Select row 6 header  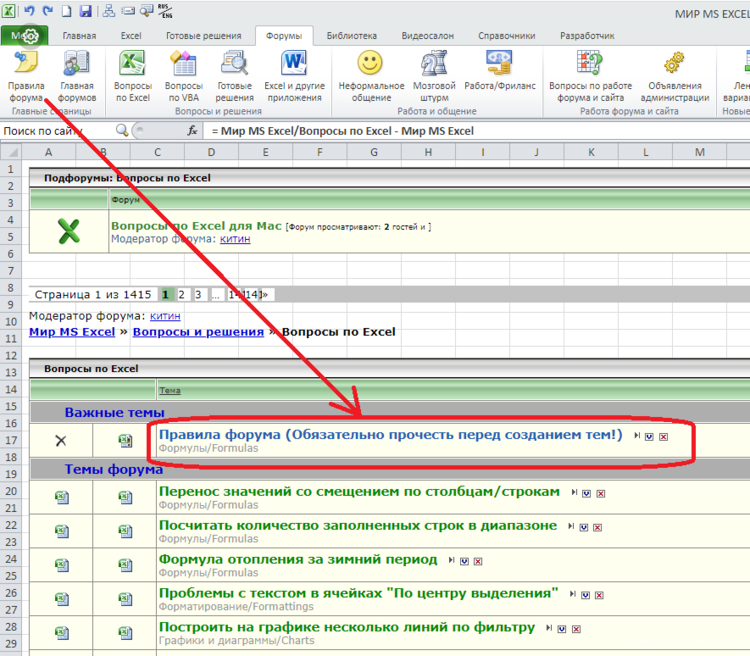click(11, 254)
